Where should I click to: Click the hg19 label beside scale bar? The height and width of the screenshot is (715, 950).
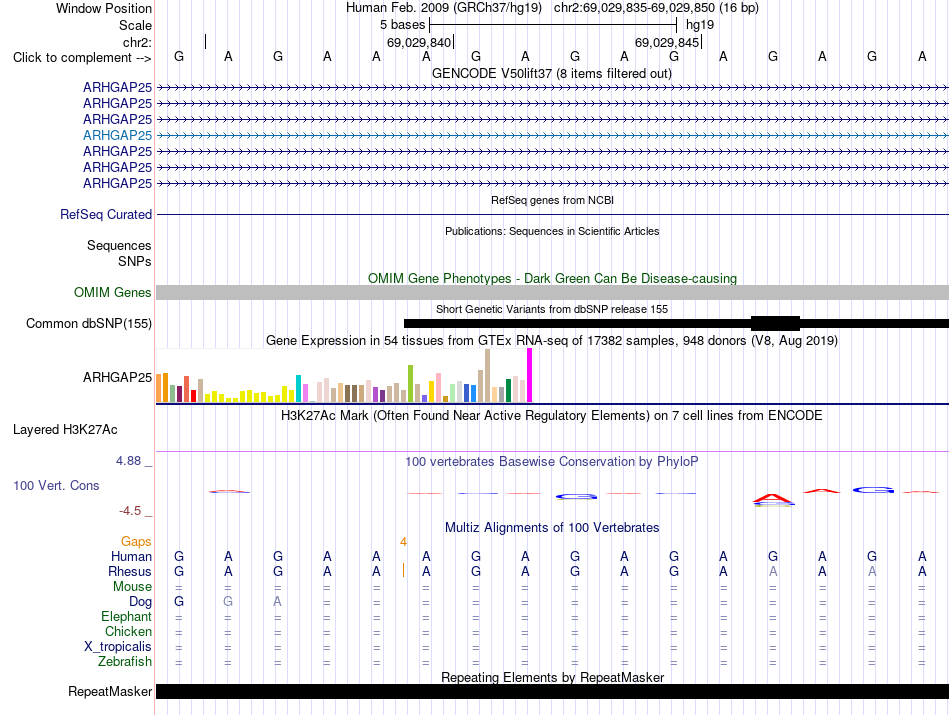[700, 25]
